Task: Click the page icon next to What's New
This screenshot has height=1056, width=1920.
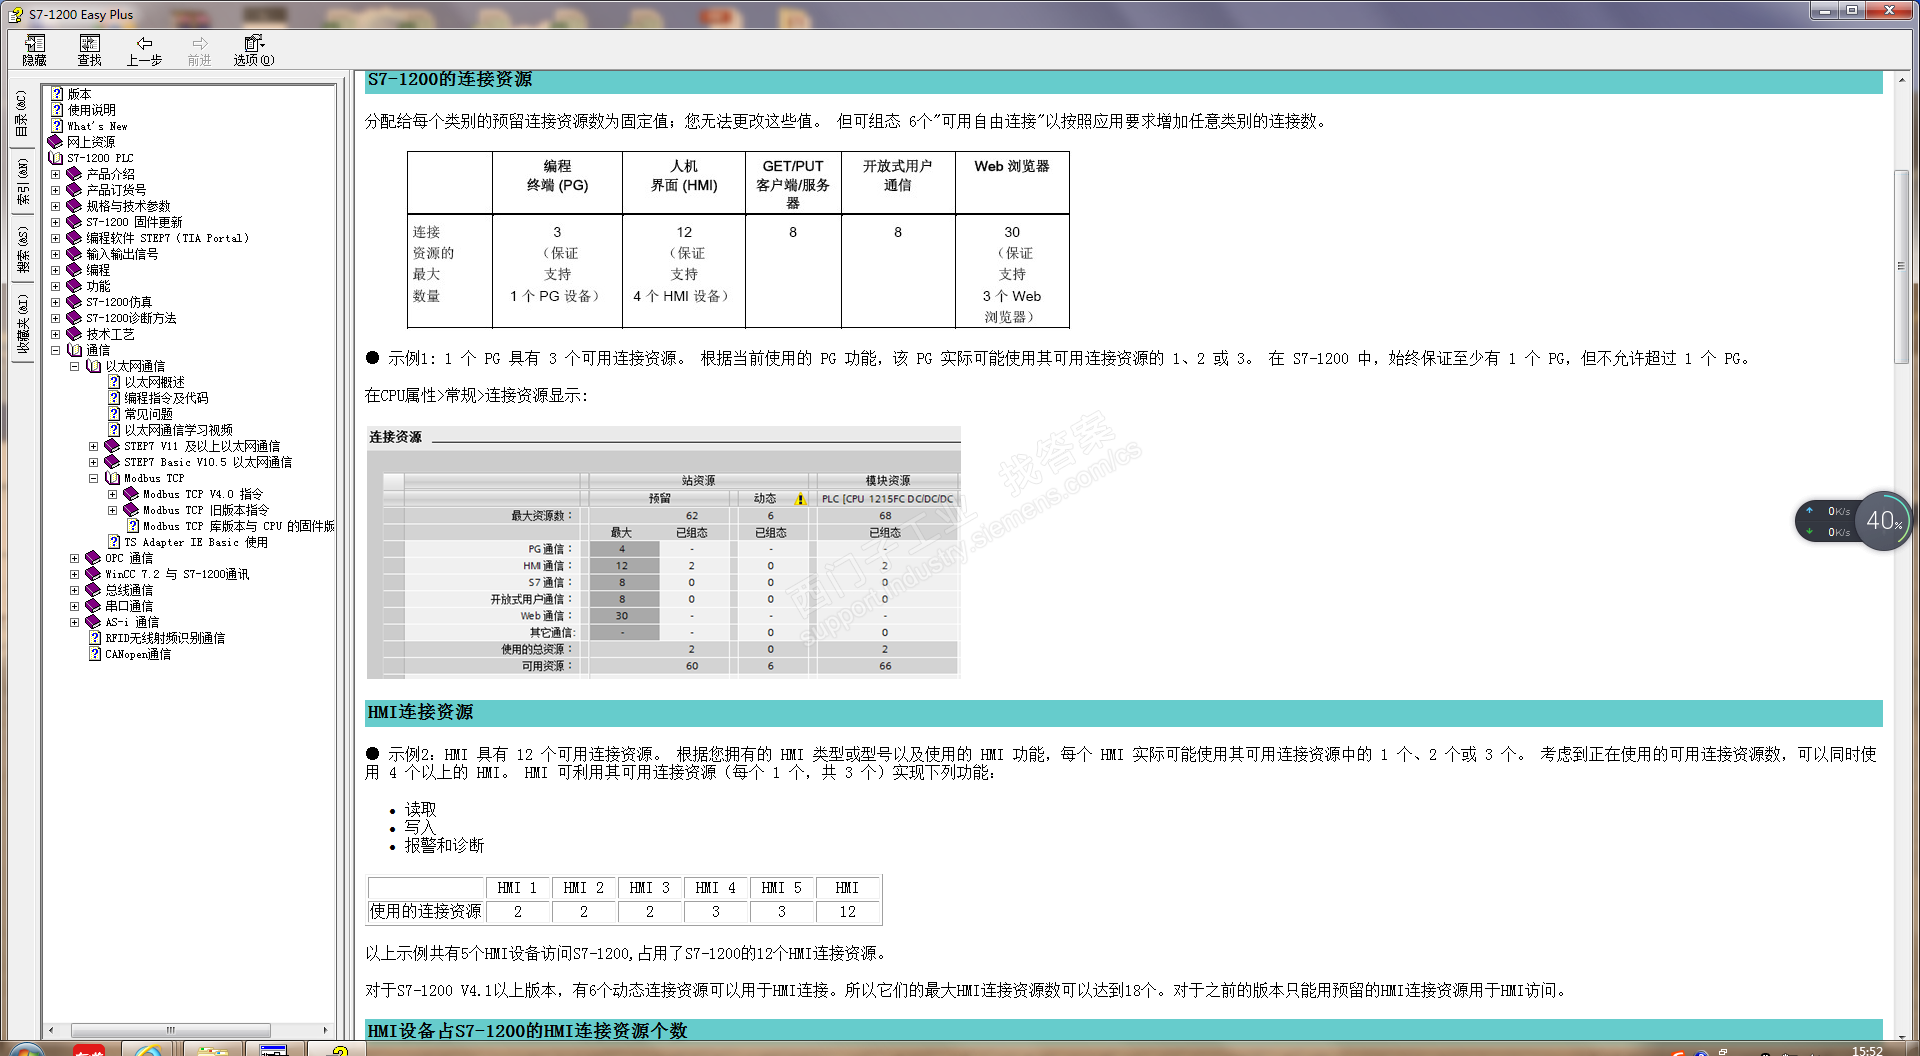Action: [x=57, y=126]
